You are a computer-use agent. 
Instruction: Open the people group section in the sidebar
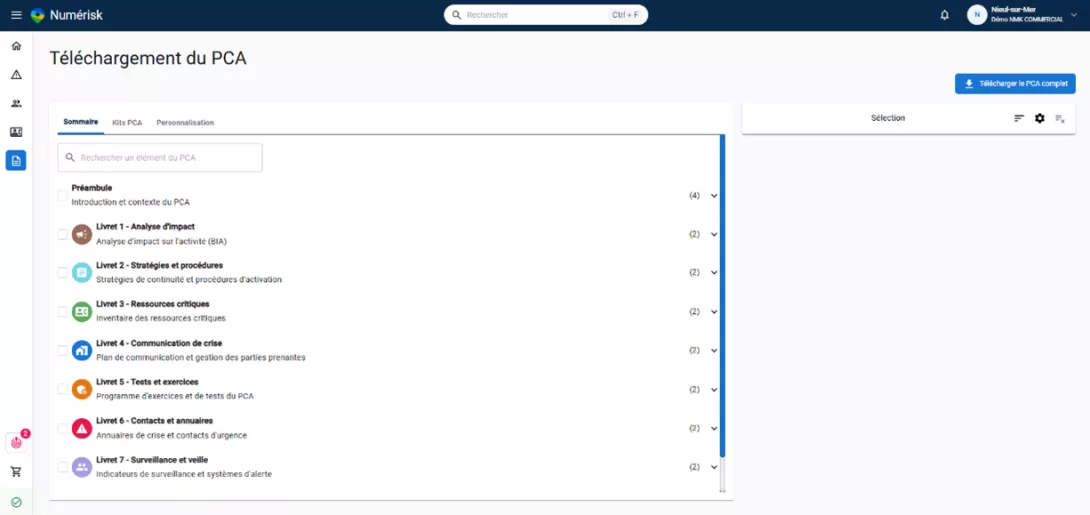(x=16, y=104)
